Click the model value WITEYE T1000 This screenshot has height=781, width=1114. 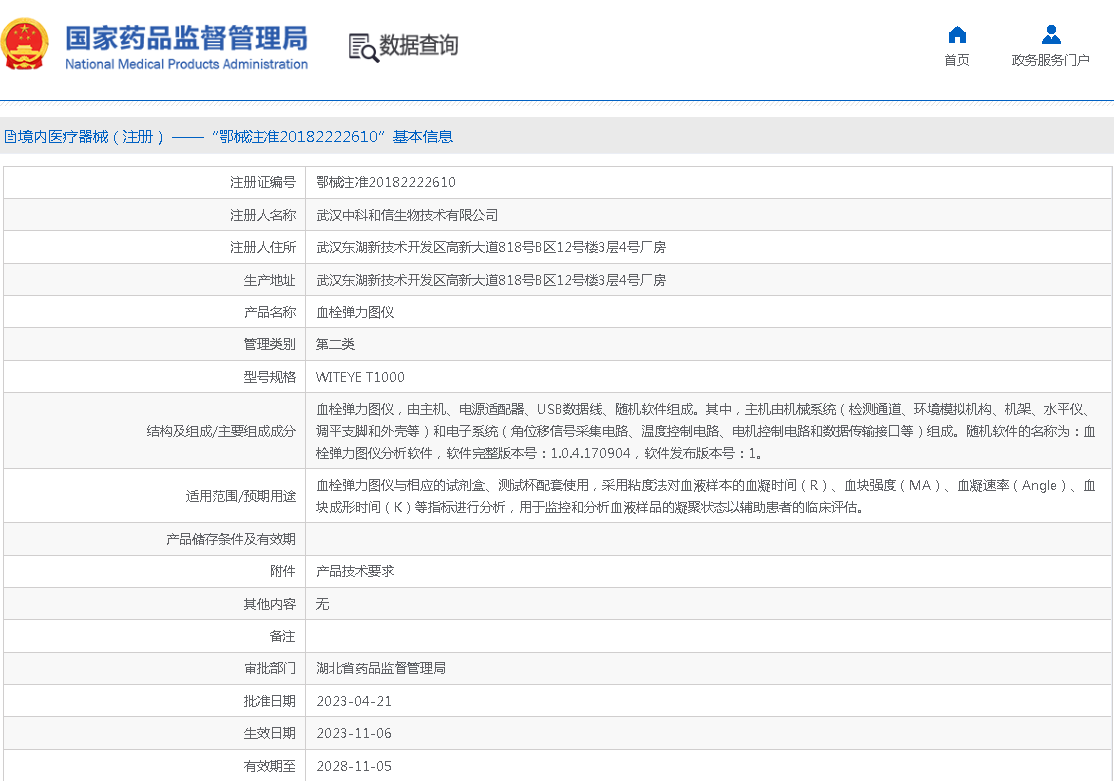pos(360,377)
